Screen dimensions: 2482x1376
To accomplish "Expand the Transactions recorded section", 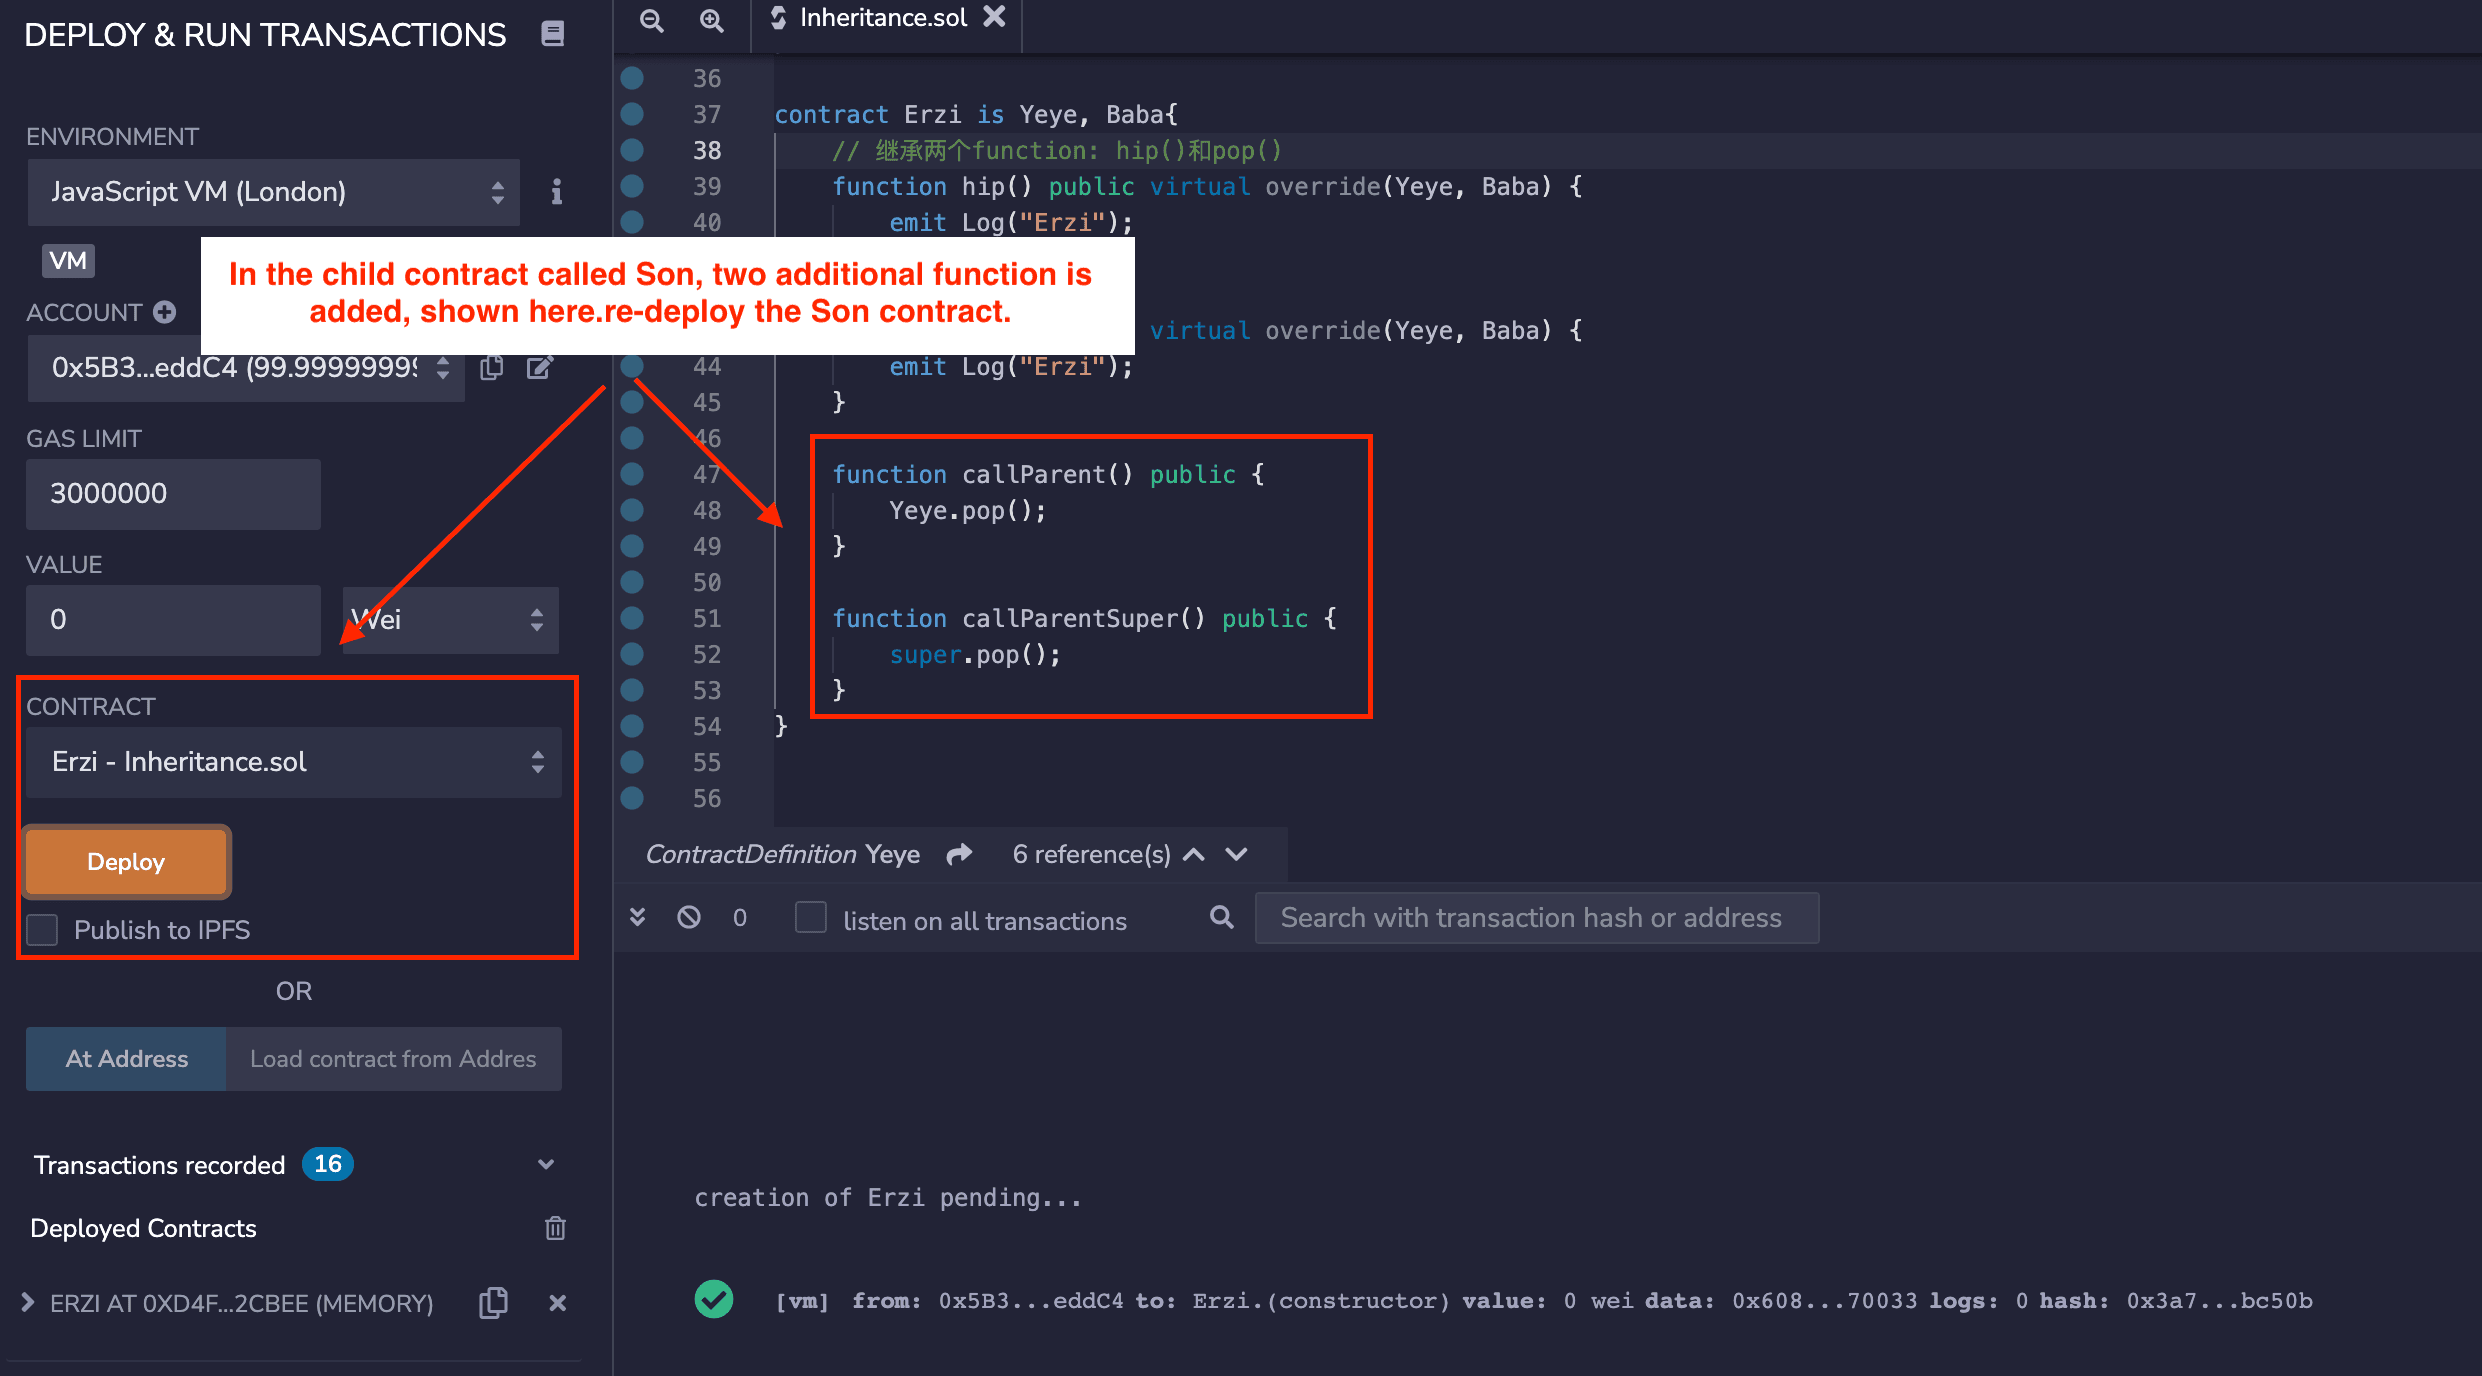I will click(x=545, y=1165).
